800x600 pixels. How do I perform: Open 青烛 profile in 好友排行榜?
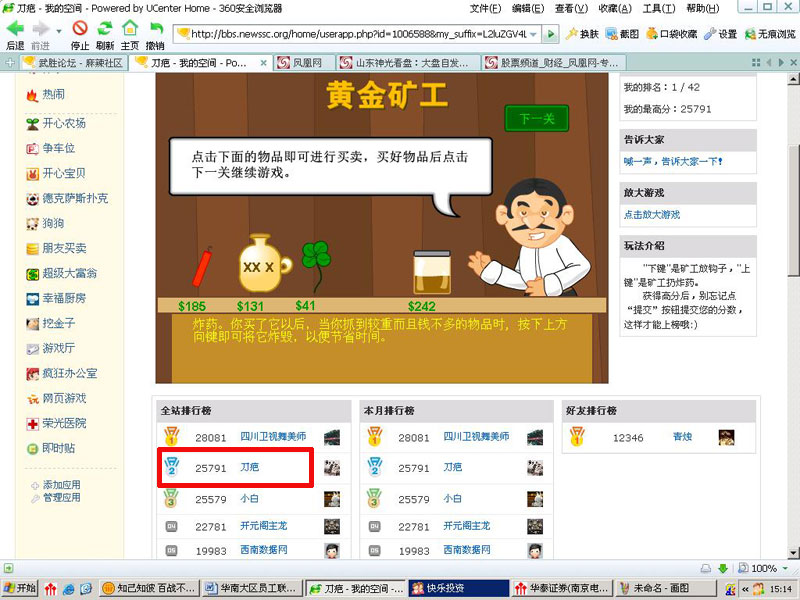(x=682, y=437)
